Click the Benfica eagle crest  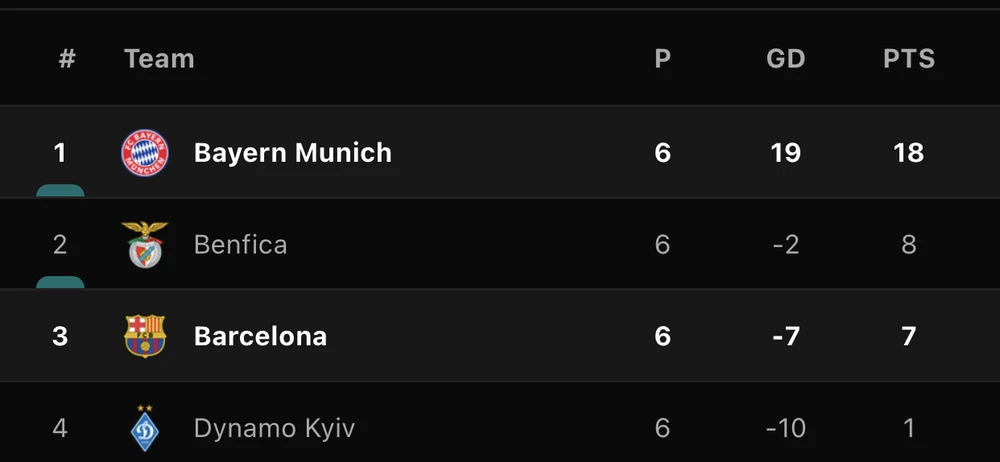click(x=145, y=245)
